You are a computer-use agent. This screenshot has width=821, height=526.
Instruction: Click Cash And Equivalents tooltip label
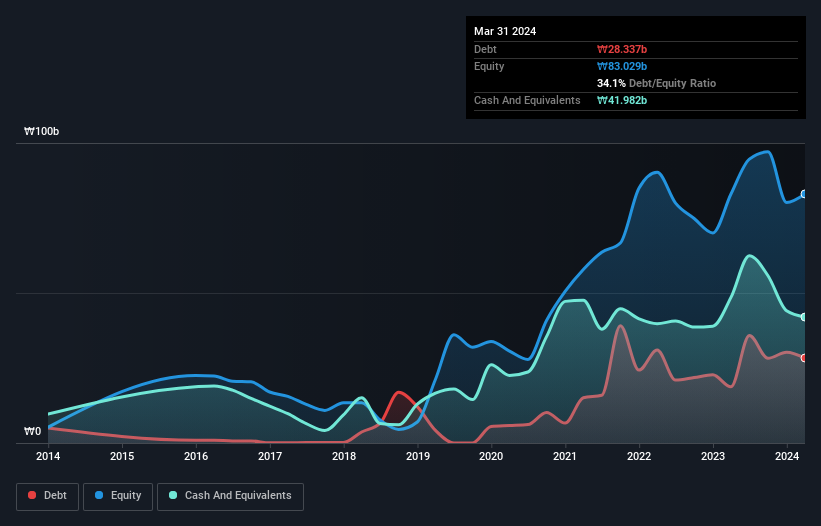(x=527, y=100)
